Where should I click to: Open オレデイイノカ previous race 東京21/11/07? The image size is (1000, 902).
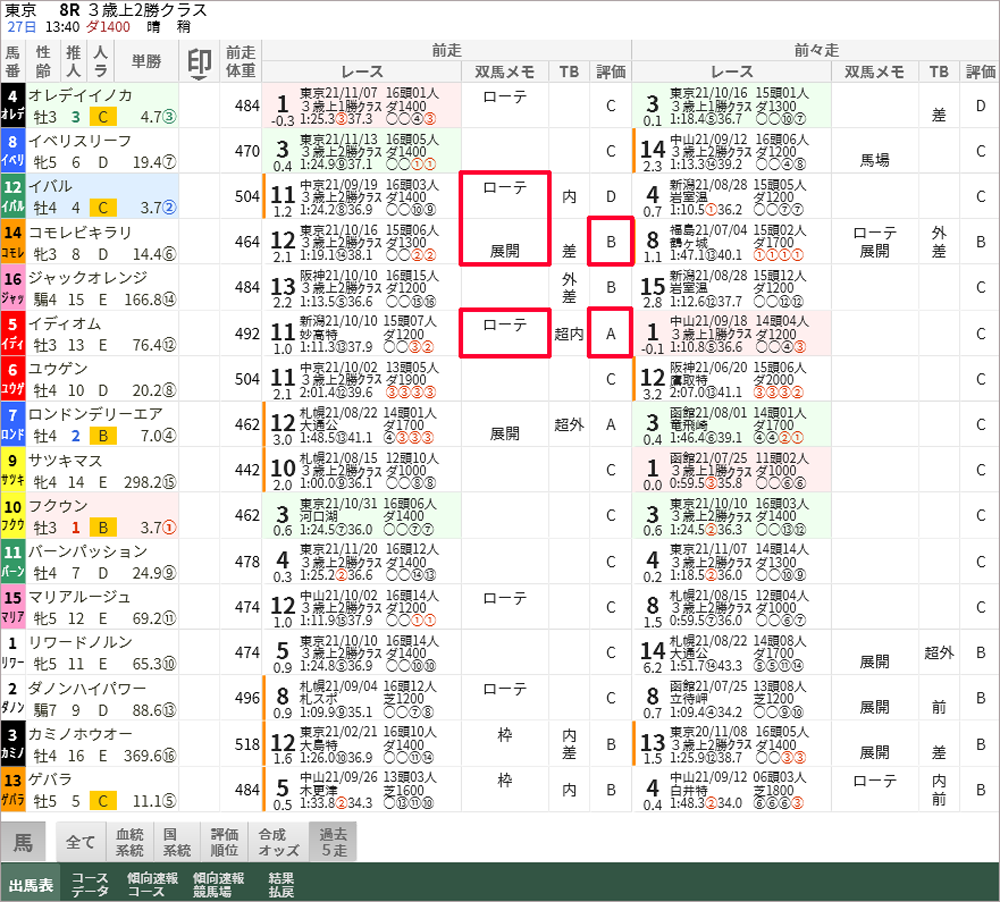pyautogui.click(x=362, y=105)
